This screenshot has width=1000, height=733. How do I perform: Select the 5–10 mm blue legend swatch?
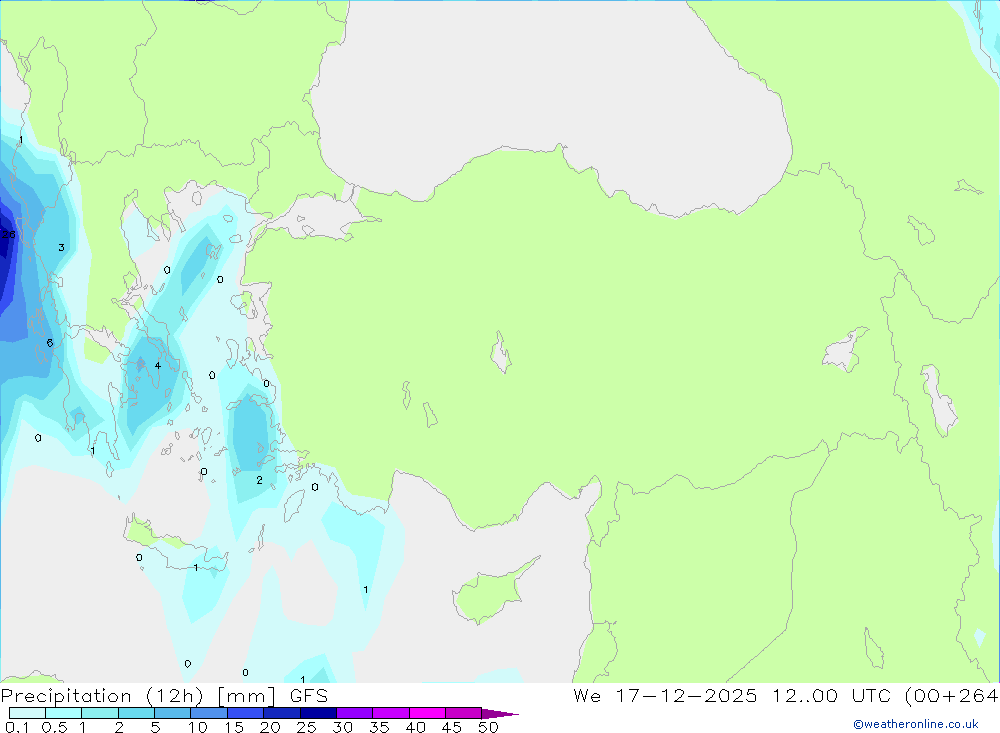173,713
